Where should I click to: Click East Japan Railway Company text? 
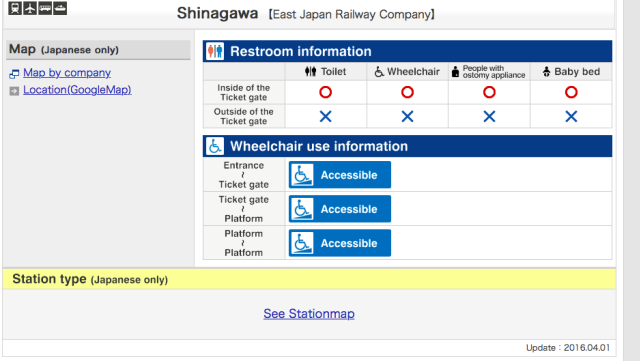(x=351, y=14)
